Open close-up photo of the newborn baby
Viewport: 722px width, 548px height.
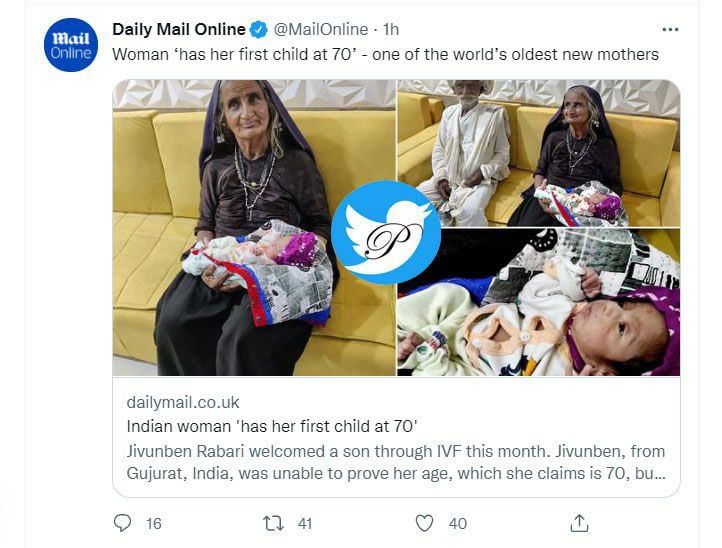(560, 305)
